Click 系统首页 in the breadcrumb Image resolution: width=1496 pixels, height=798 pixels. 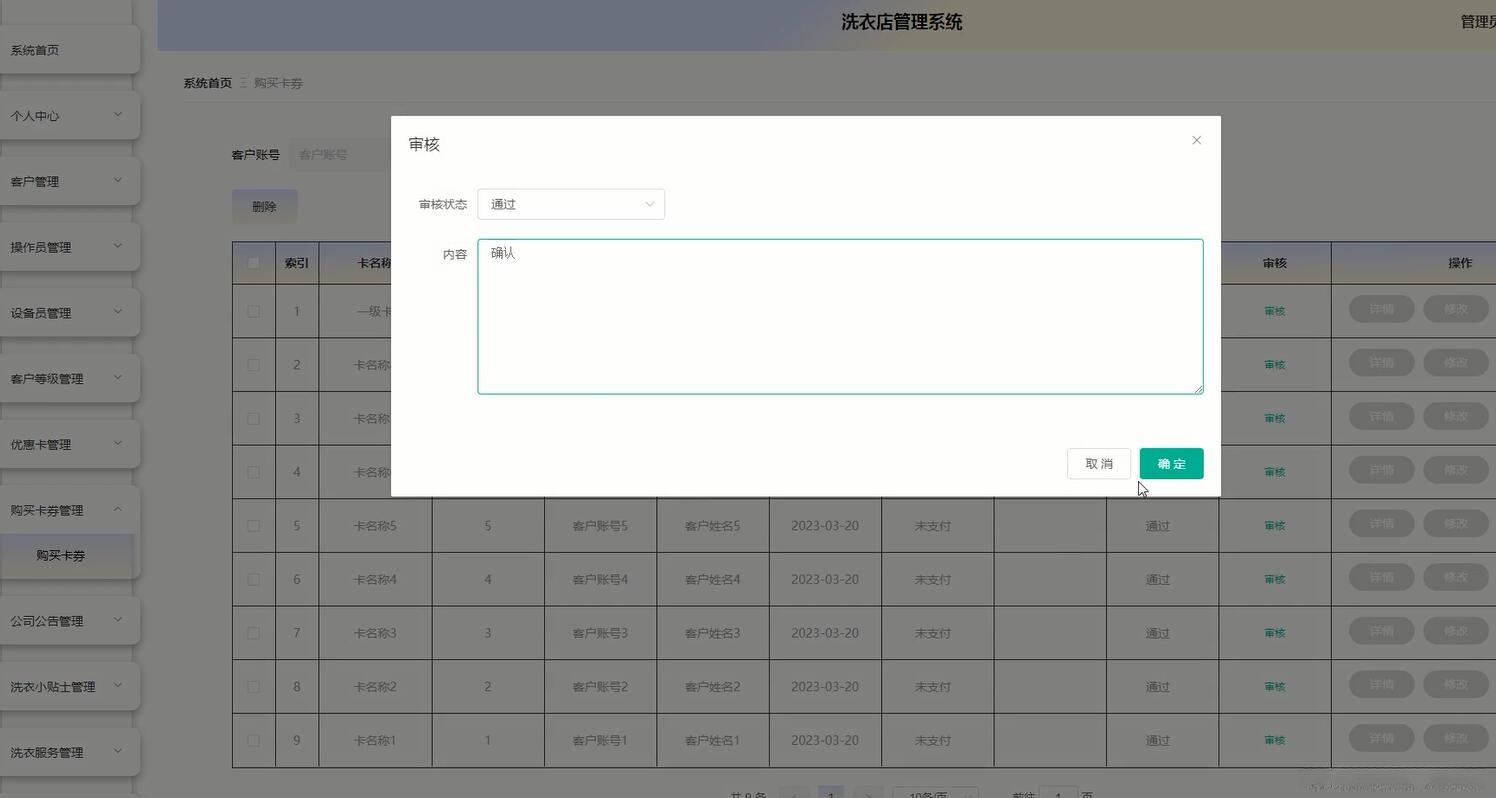point(207,83)
